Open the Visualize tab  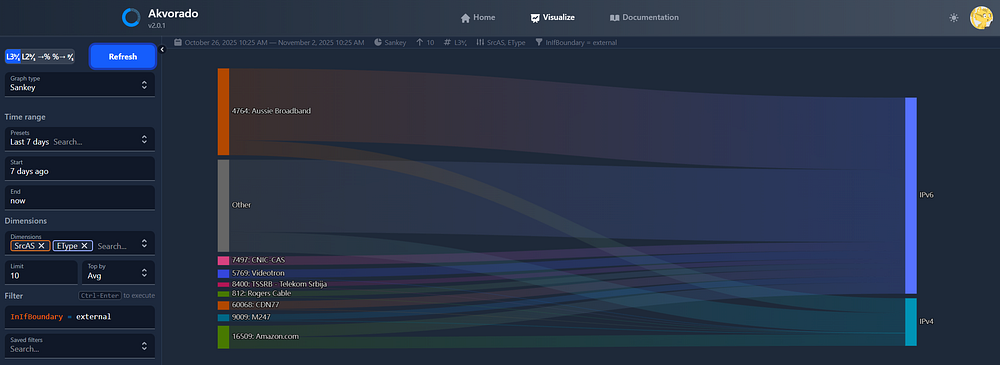coord(552,18)
